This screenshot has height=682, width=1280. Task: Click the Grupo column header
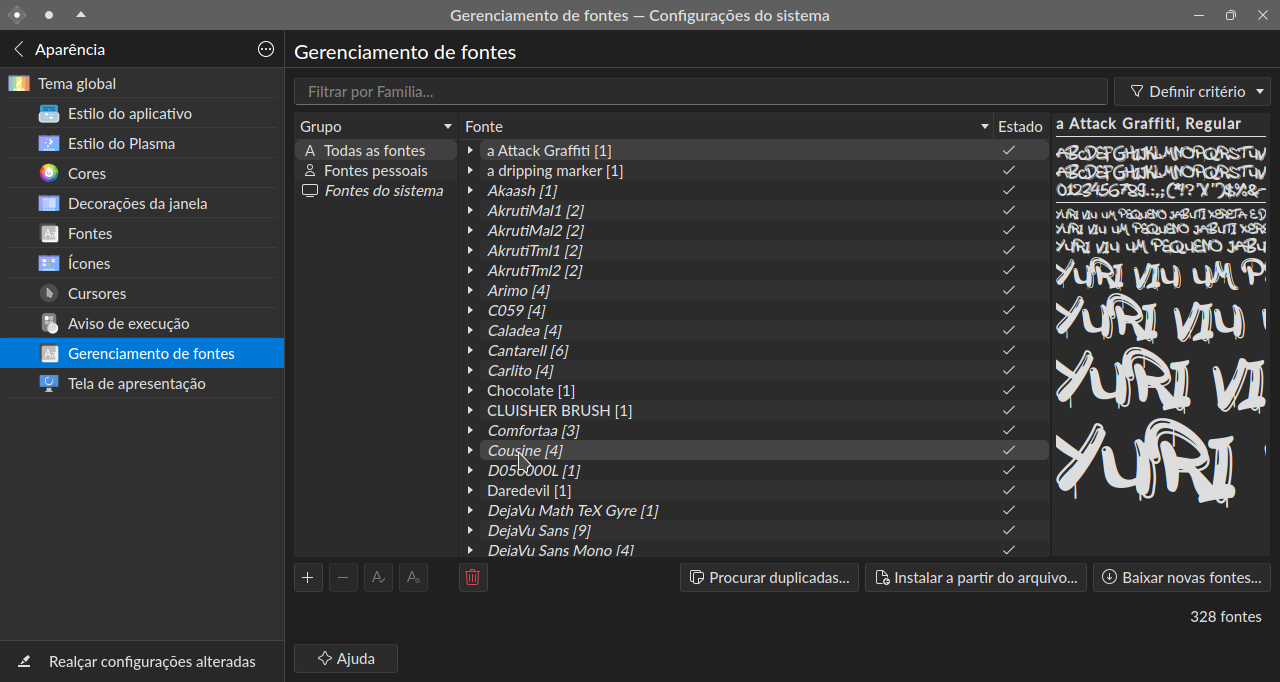[376, 127]
